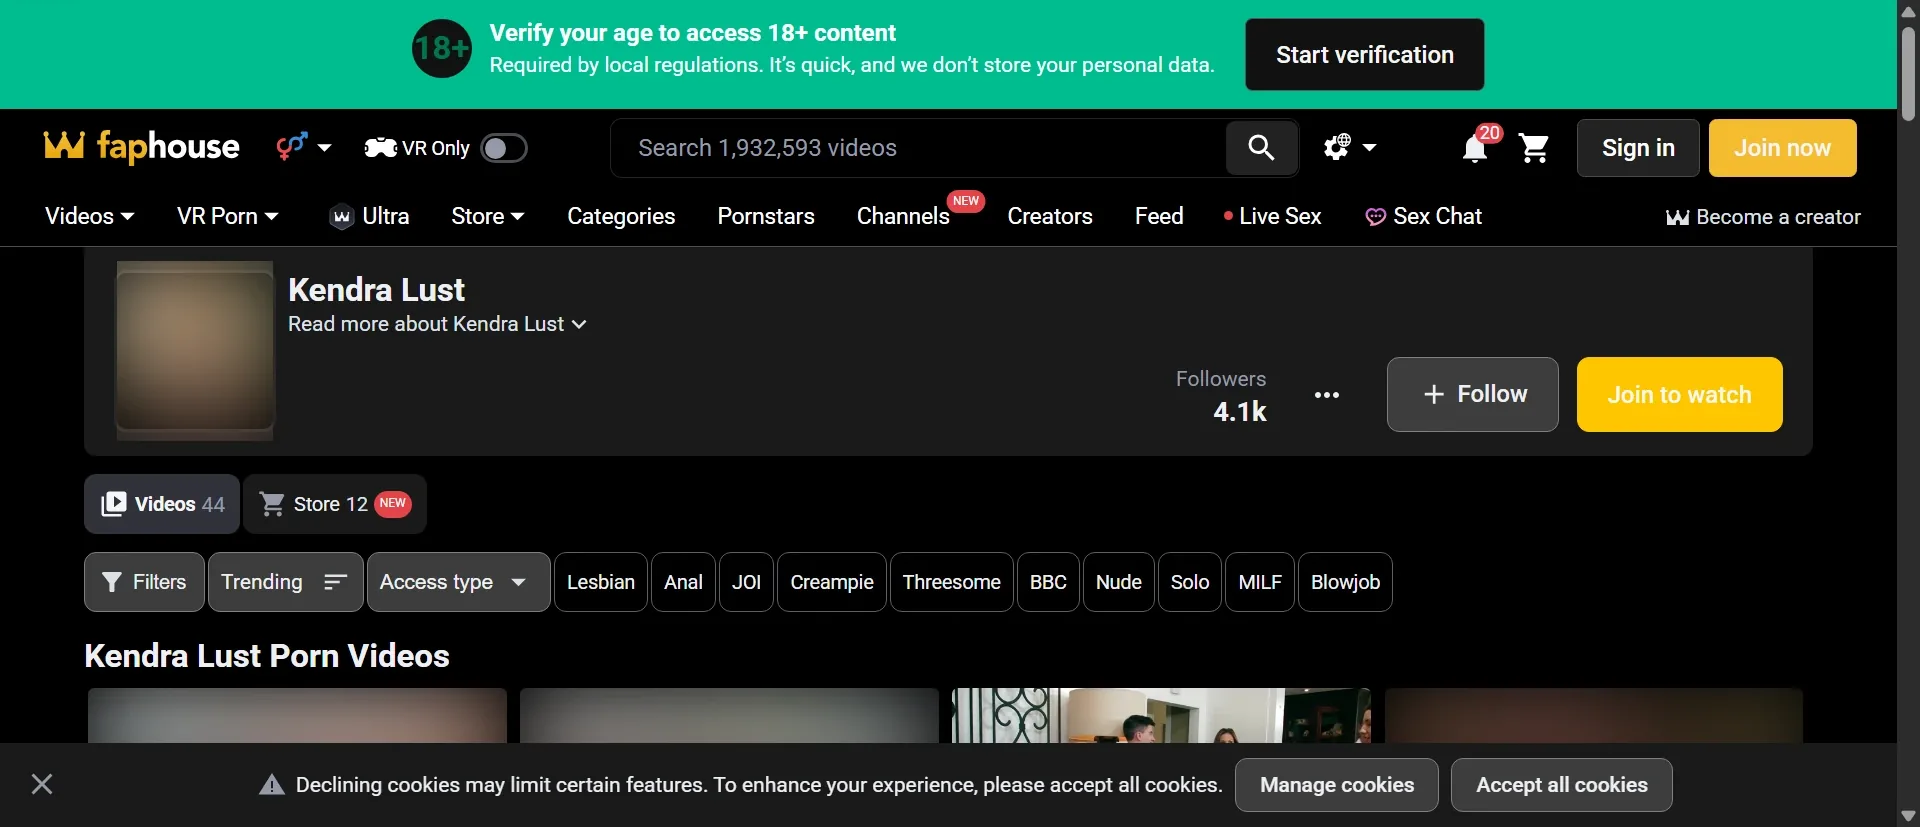Click the Join to watch button
This screenshot has height=827, width=1920.
(x=1679, y=394)
